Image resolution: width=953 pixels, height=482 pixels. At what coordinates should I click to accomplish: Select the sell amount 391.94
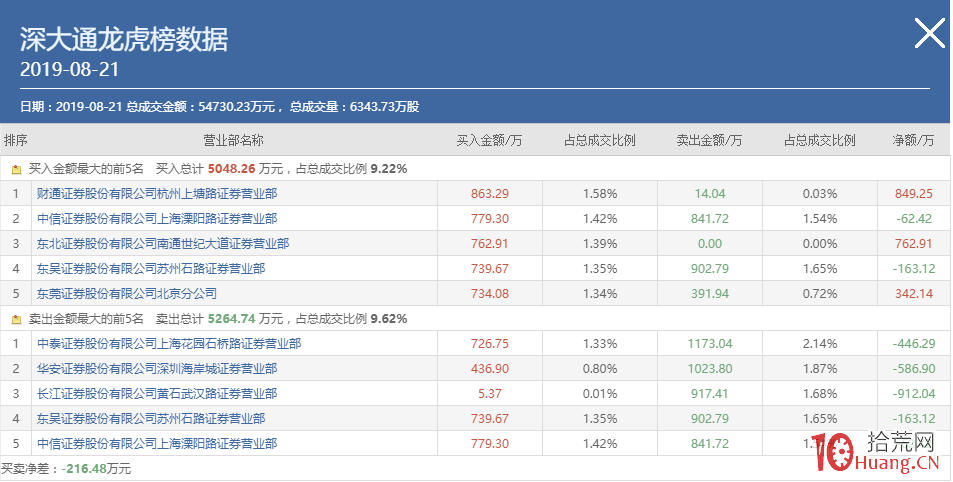coord(710,294)
